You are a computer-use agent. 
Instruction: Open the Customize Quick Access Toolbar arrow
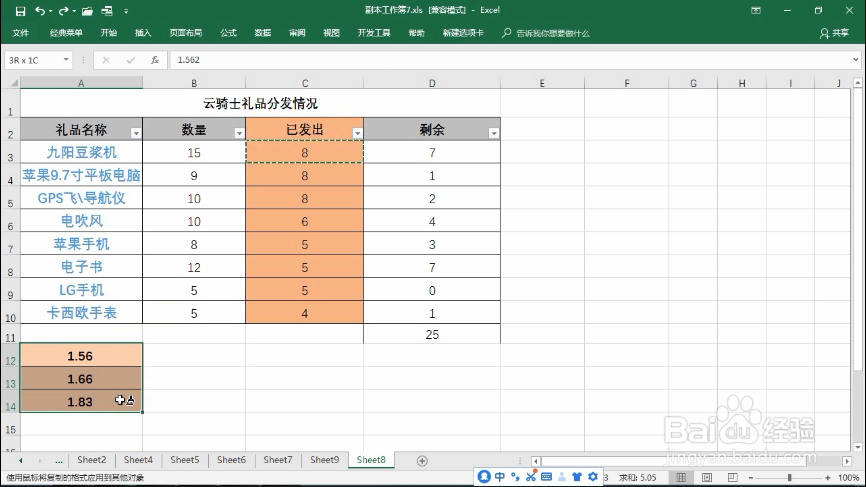point(126,11)
